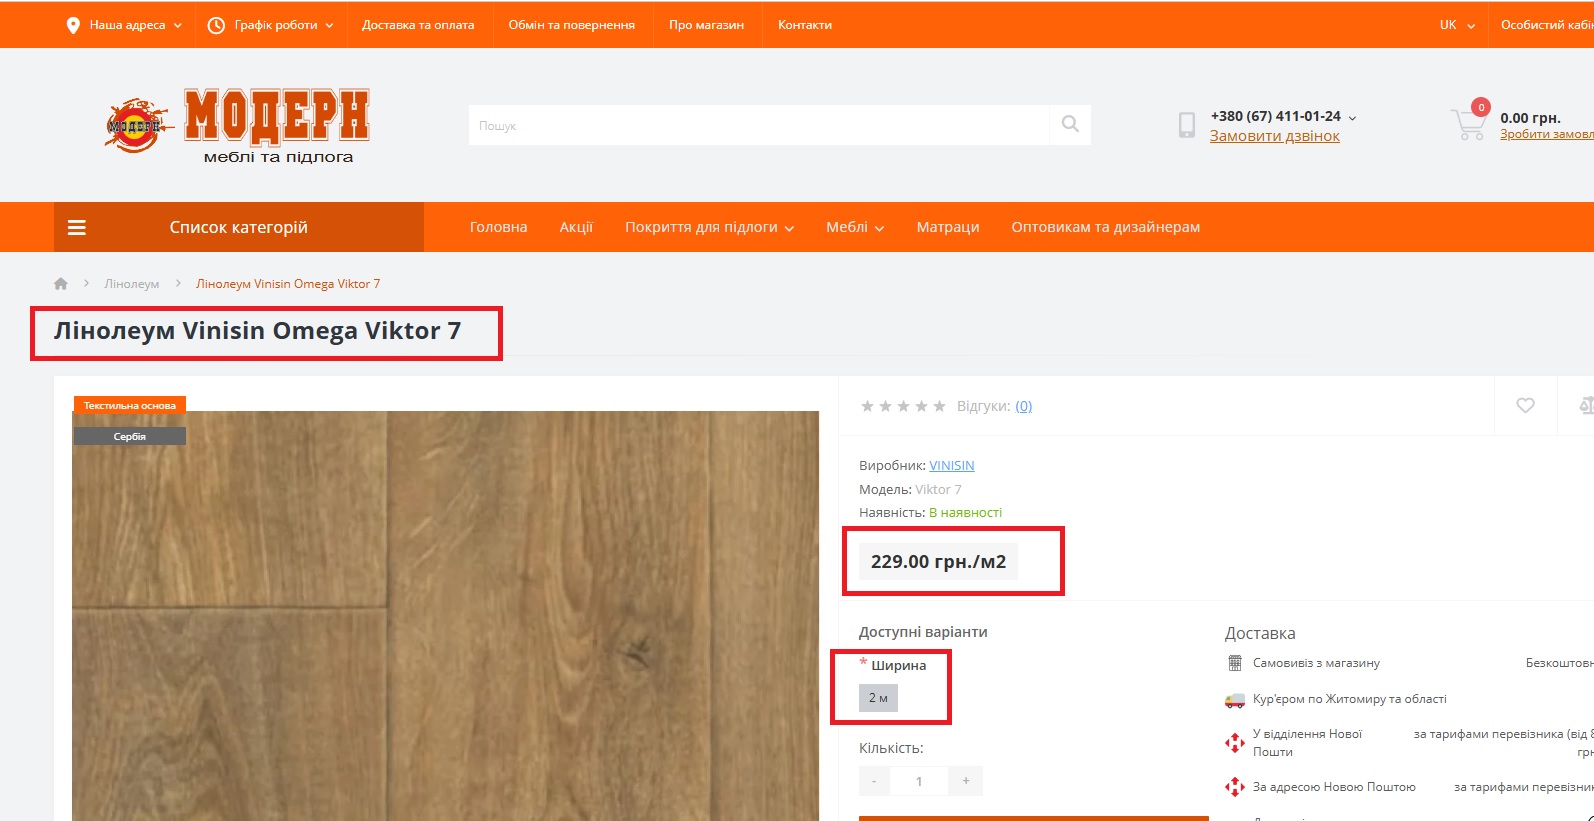Image resolution: width=1594 pixels, height=821 pixels.
Task: Click the product rating stars
Action: pos(903,406)
